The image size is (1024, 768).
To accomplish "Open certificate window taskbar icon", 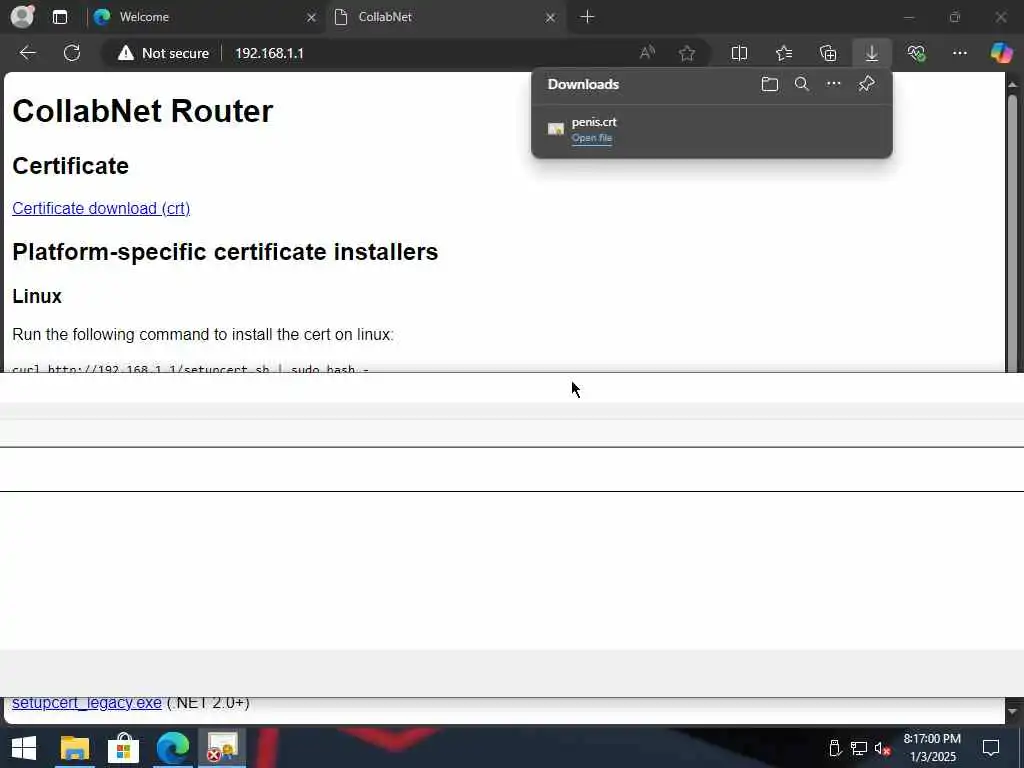I will pos(222,748).
